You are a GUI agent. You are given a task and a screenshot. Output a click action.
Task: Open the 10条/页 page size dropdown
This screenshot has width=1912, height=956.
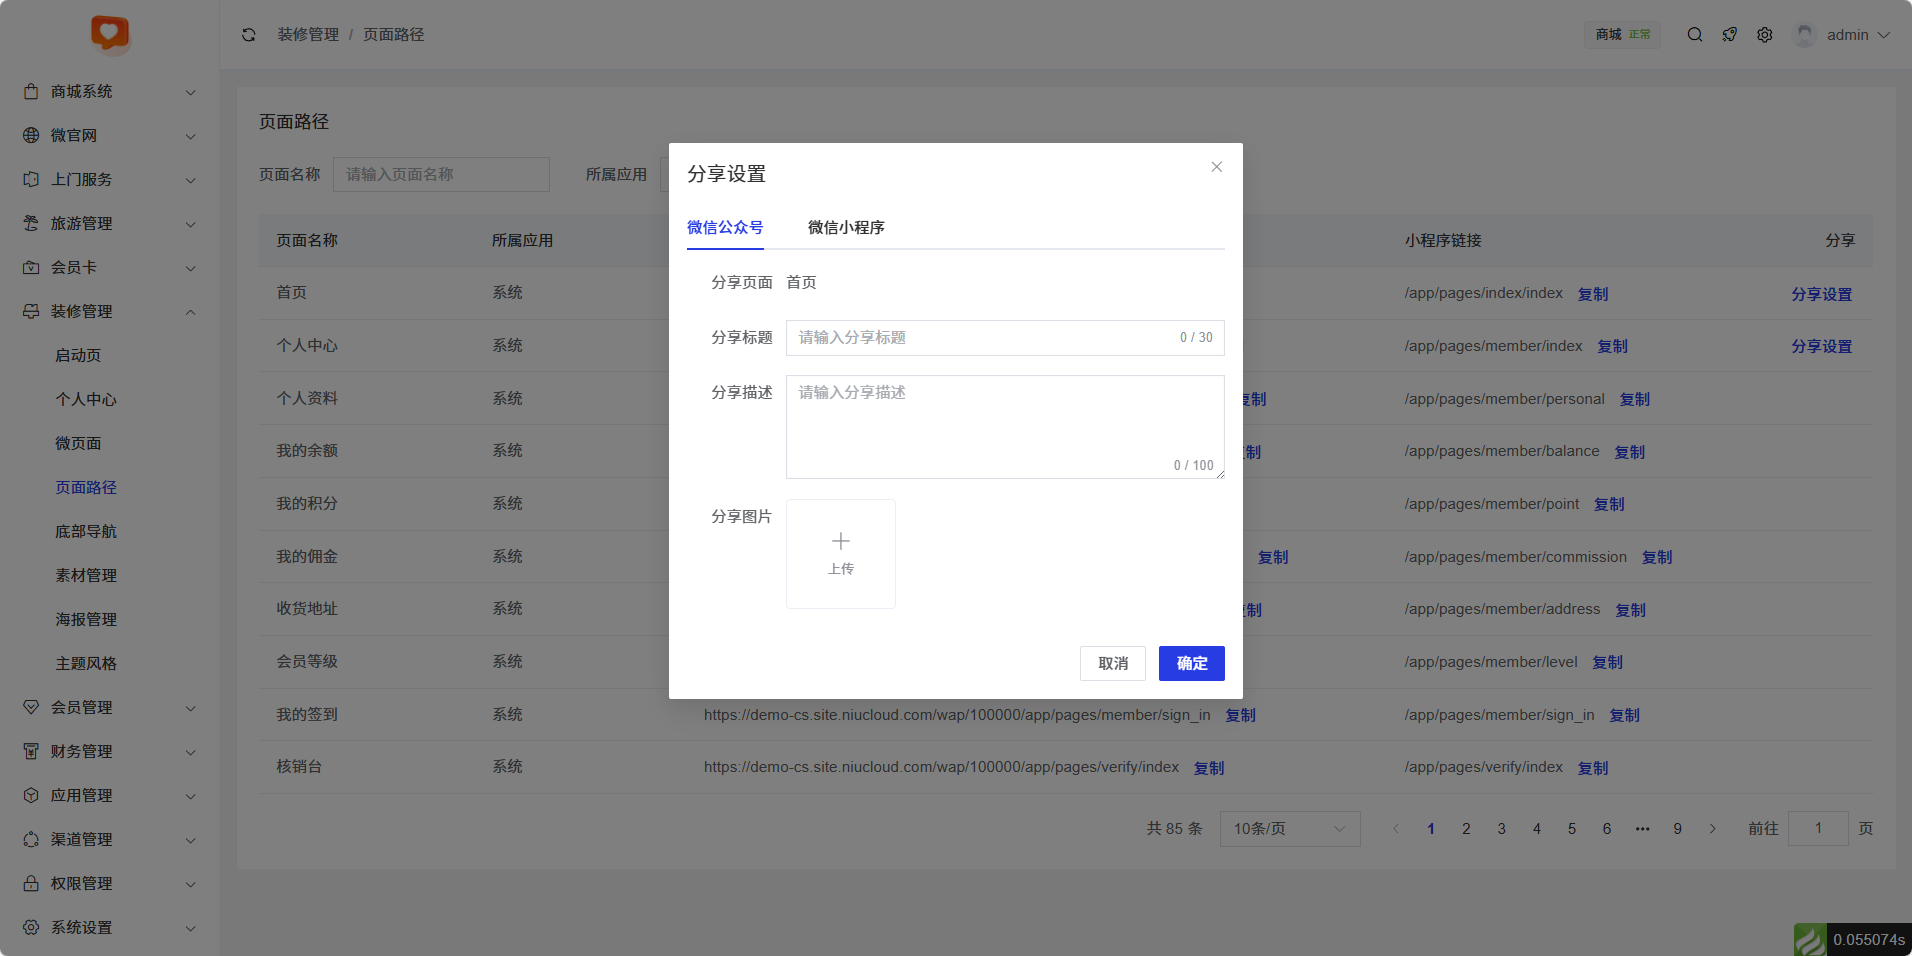[x=1289, y=829]
